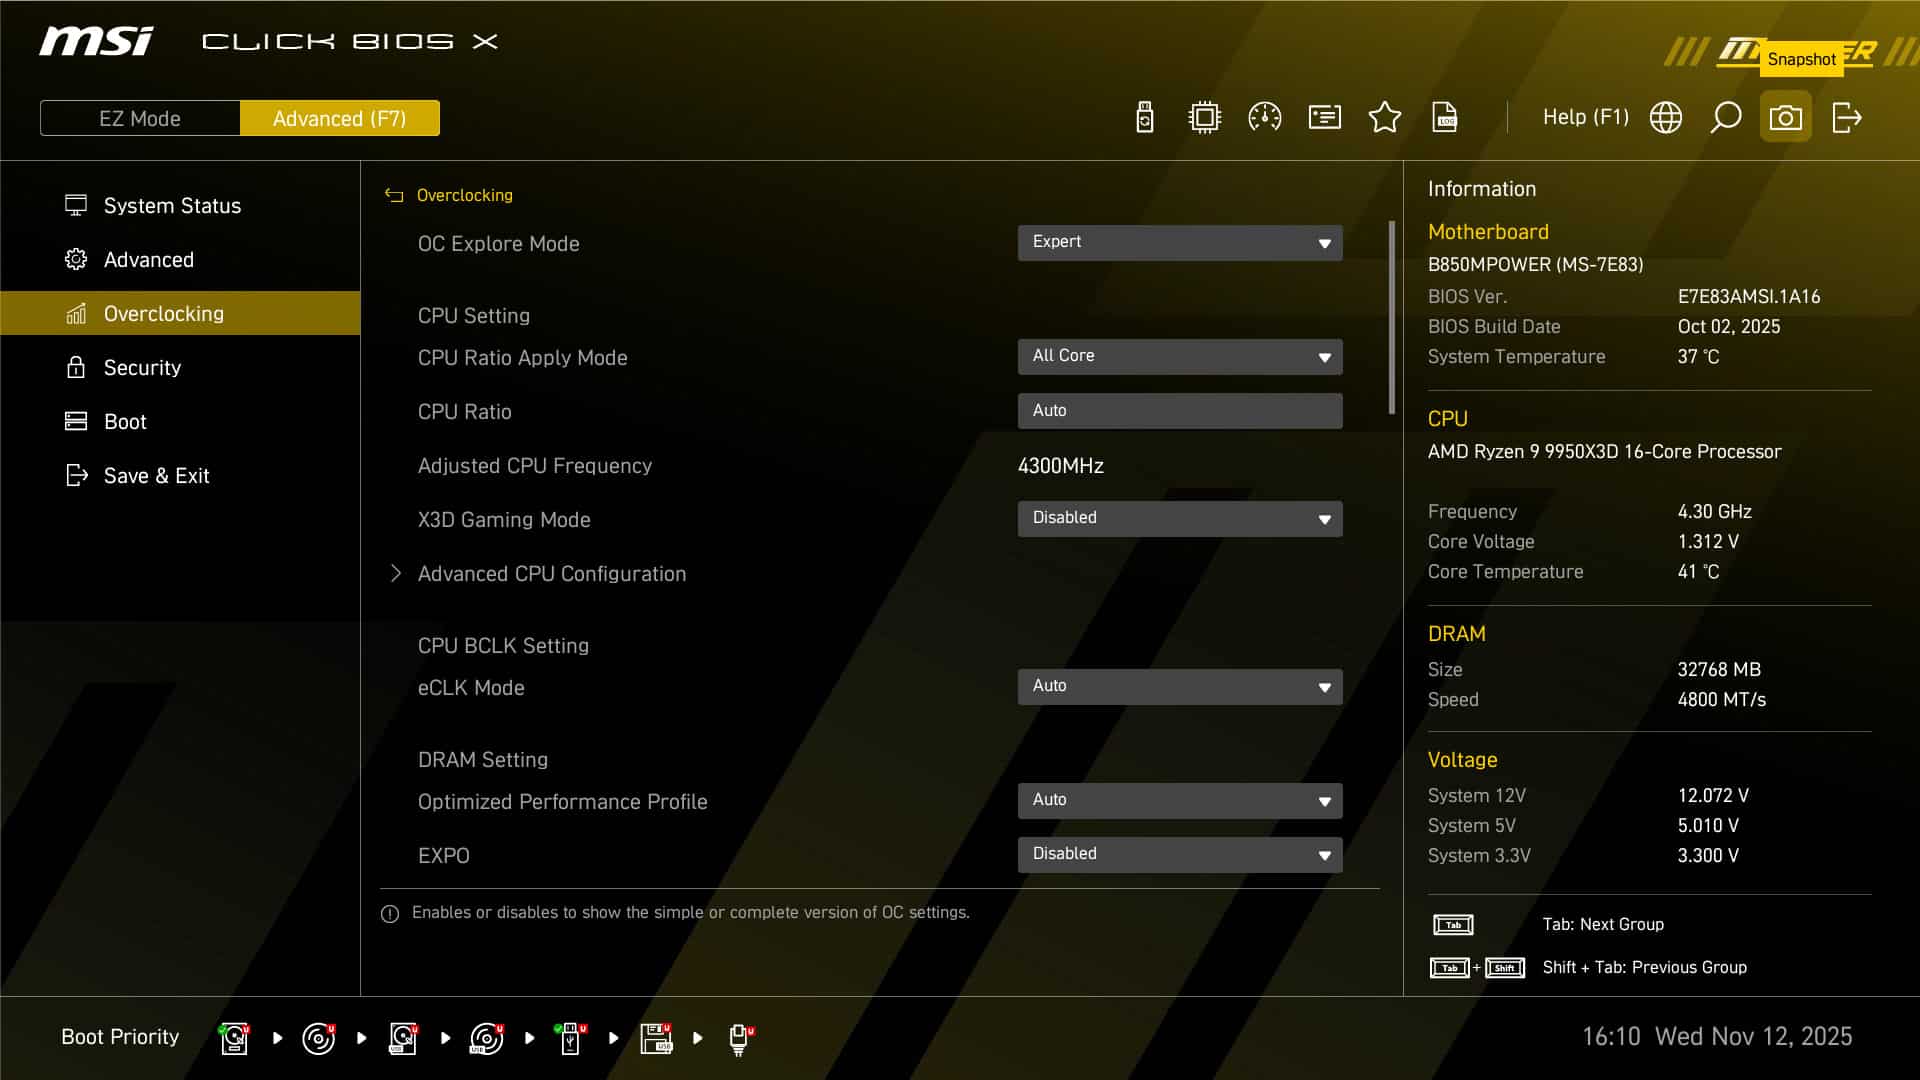1920x1080 pixels.
Task: Open the Security menu
Action: point(180,367)
